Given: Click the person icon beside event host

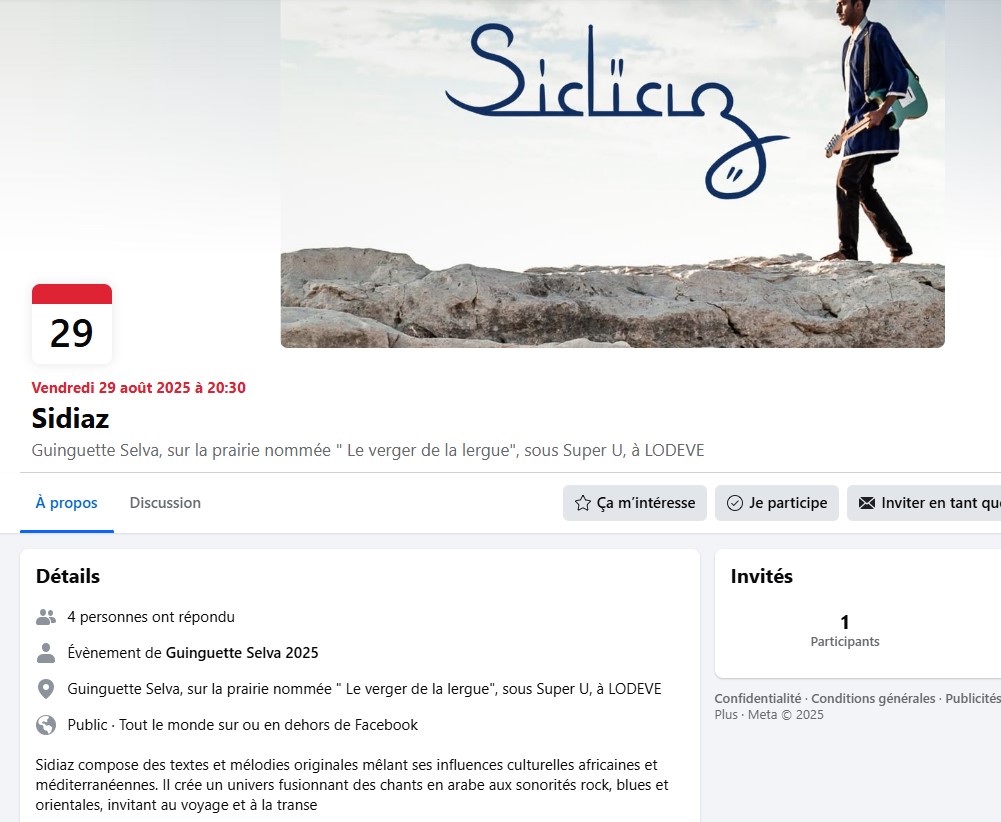Looking at the screenshot, I should click(x=46, y=653).
